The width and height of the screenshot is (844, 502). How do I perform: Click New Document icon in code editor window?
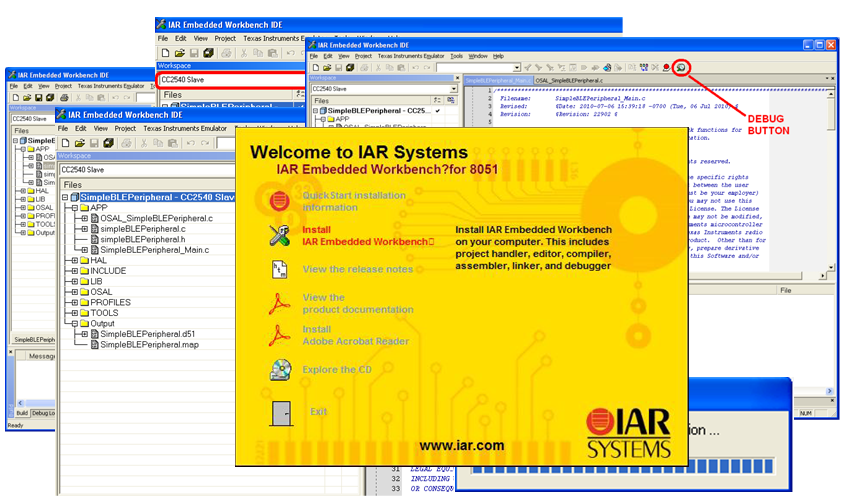[316, 68]
